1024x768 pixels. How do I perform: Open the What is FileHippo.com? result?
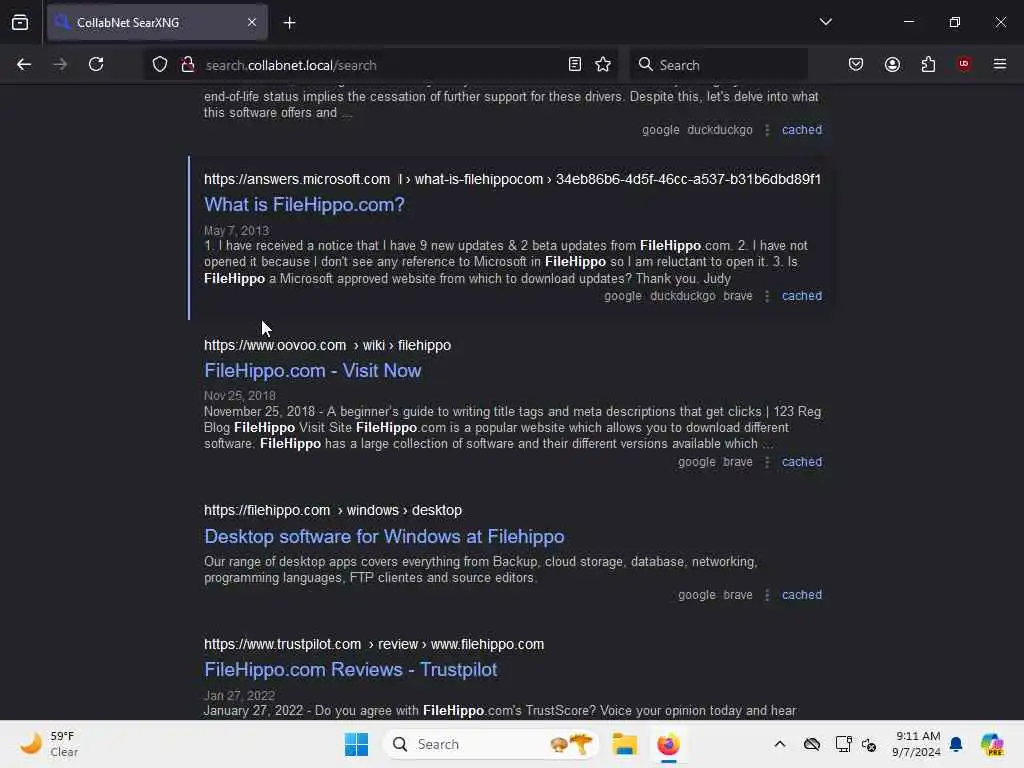[304, 205]
